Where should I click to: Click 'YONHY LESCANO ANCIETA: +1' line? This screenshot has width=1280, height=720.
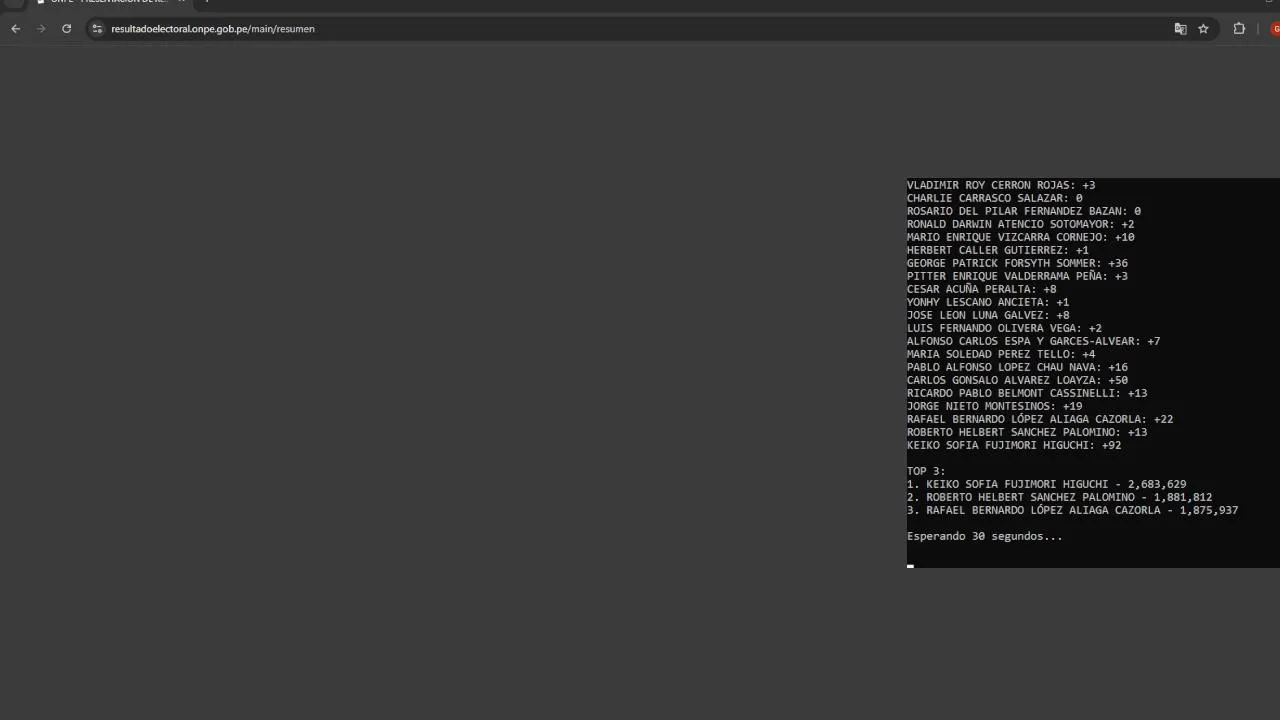pos(988,302)
